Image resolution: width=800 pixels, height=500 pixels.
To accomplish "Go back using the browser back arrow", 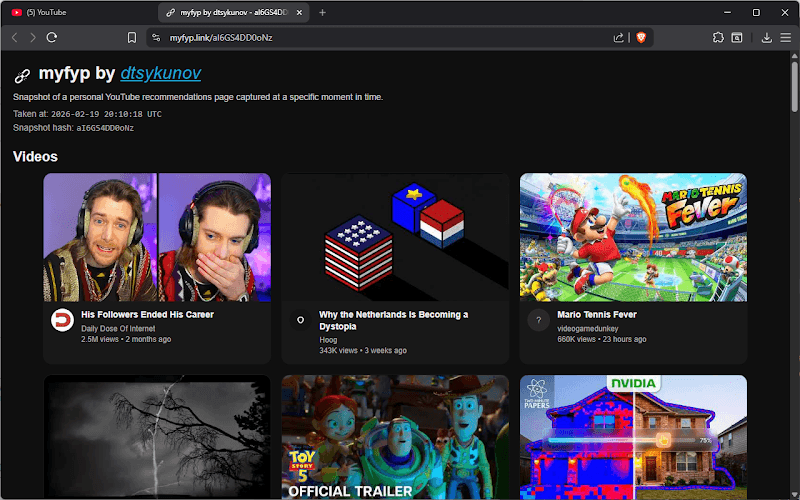I will (x=15, y=38).
